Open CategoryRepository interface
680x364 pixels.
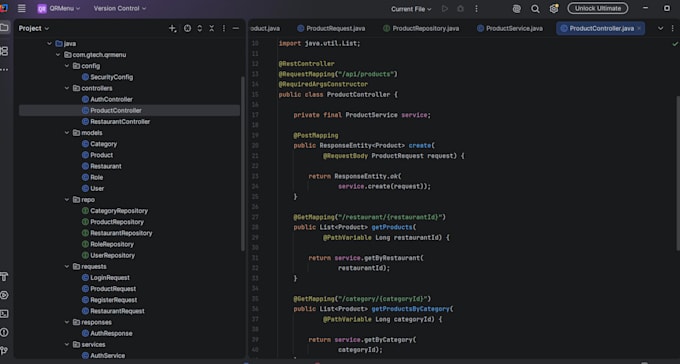click(x=119, y=211)
